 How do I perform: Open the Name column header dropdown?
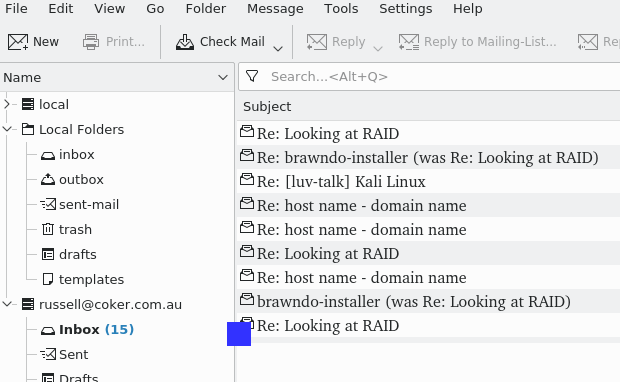coord(223,78)
